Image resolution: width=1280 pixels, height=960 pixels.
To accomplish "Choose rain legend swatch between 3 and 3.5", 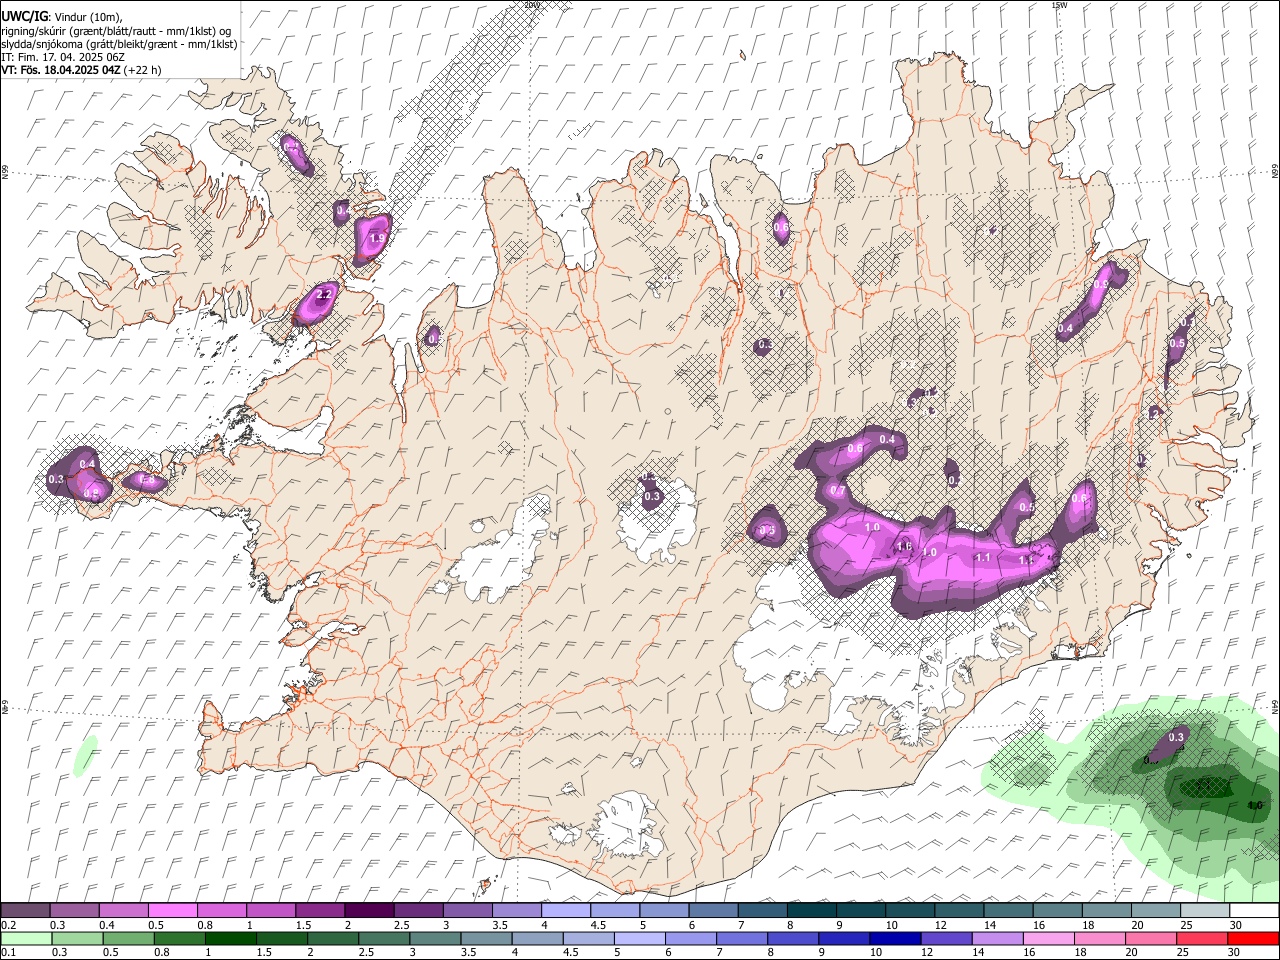I will click(435, 939).
